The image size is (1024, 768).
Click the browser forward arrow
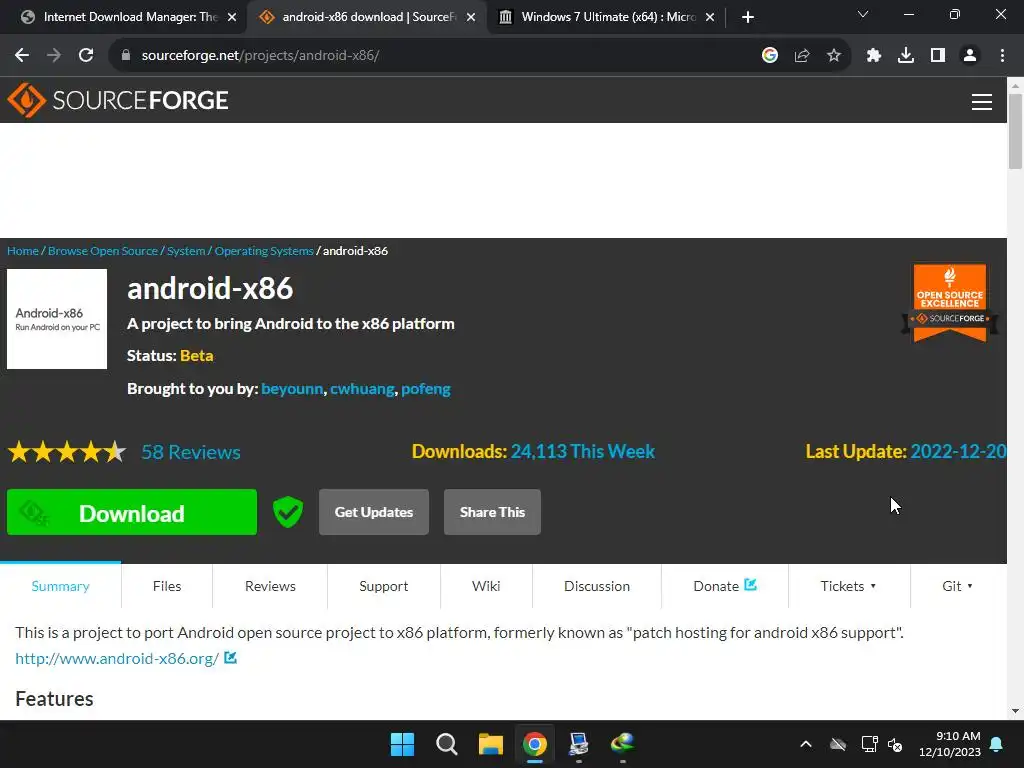(x=54, y=56)
